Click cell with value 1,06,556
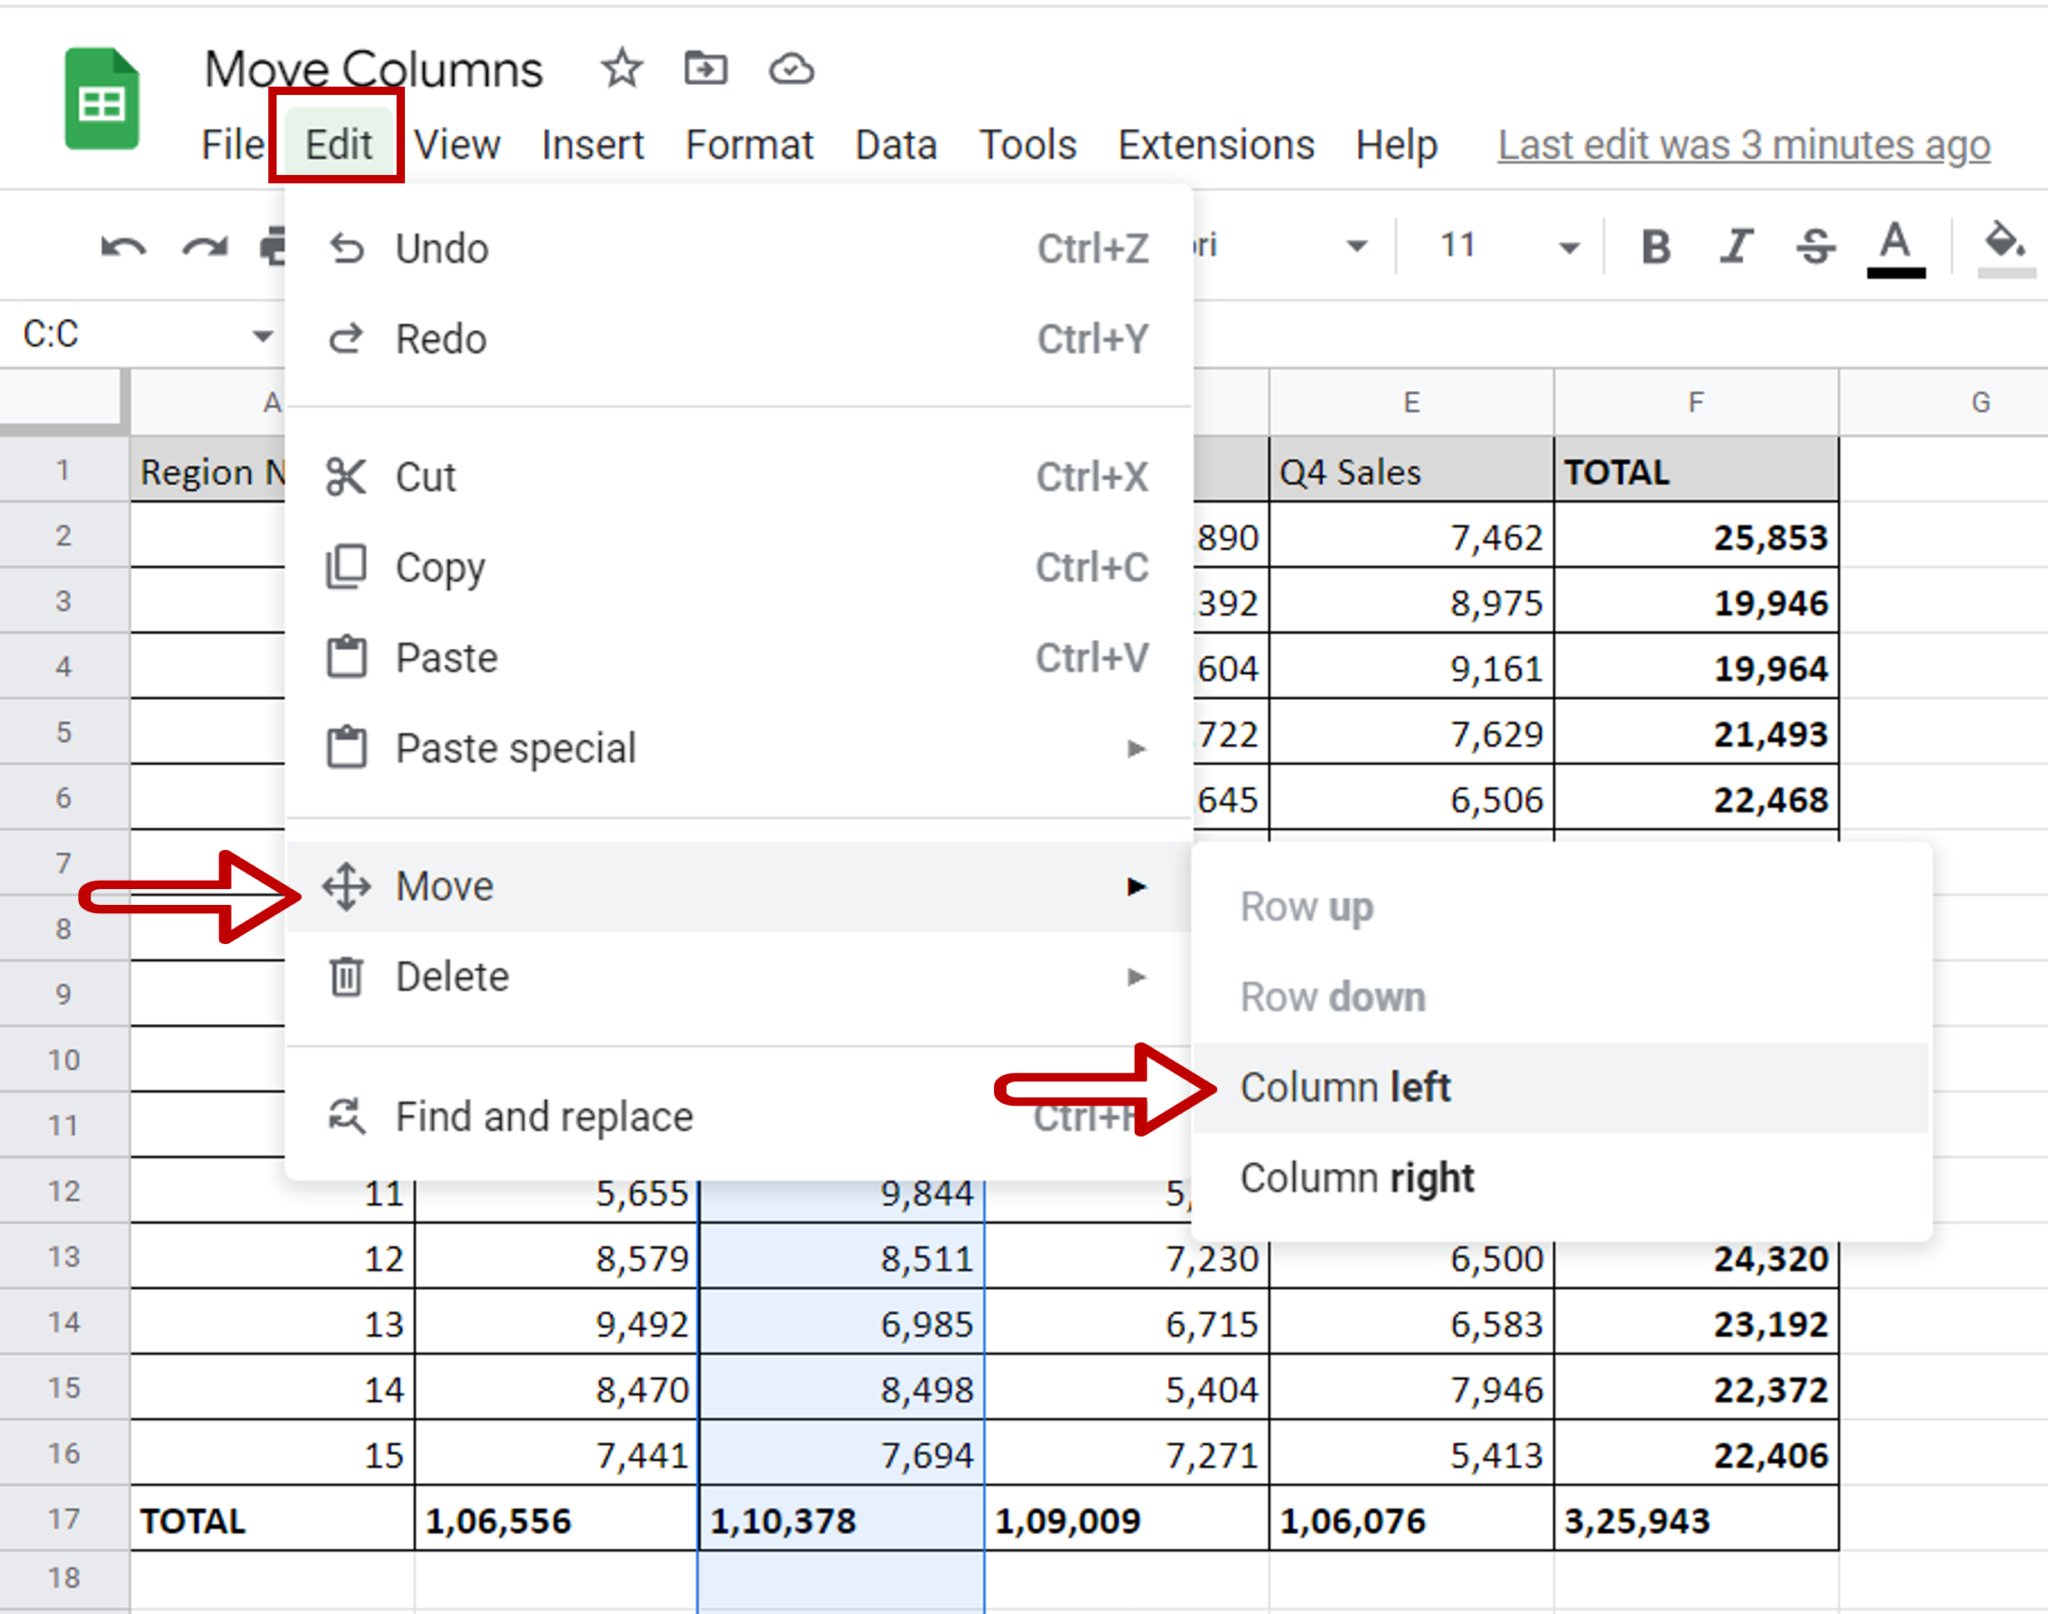2048x1614 pixels. pyautogui.click(x=556, y=1520)
